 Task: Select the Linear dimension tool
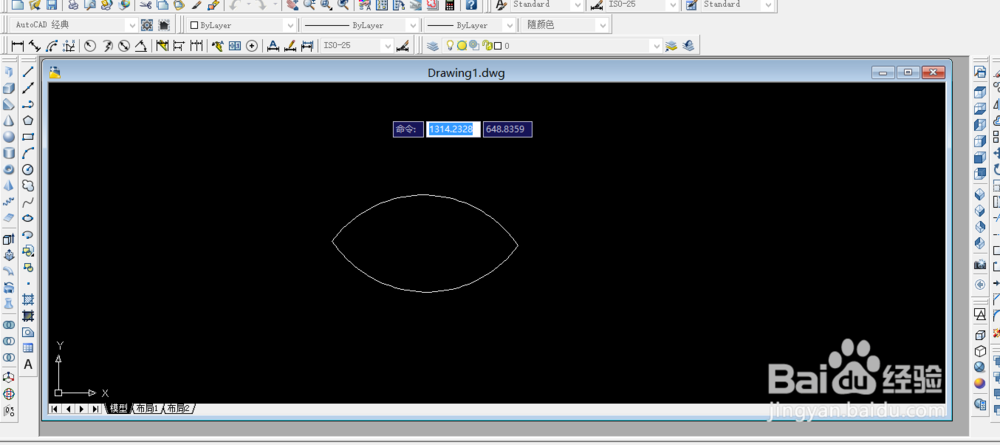(x=17, y=46)
